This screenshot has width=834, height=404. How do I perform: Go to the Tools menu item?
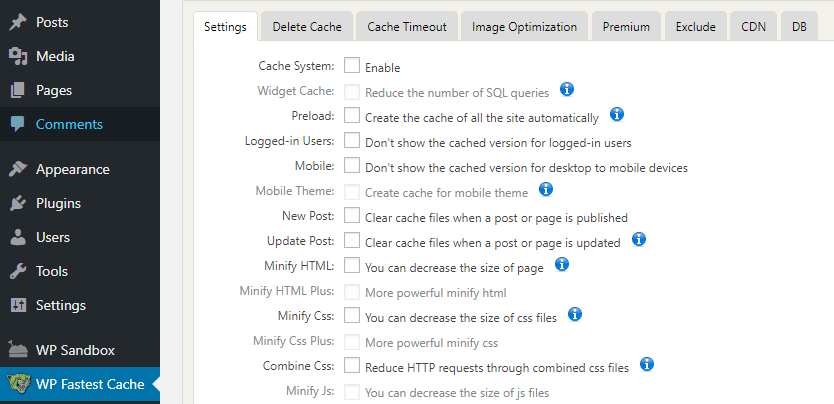[80, 272]
